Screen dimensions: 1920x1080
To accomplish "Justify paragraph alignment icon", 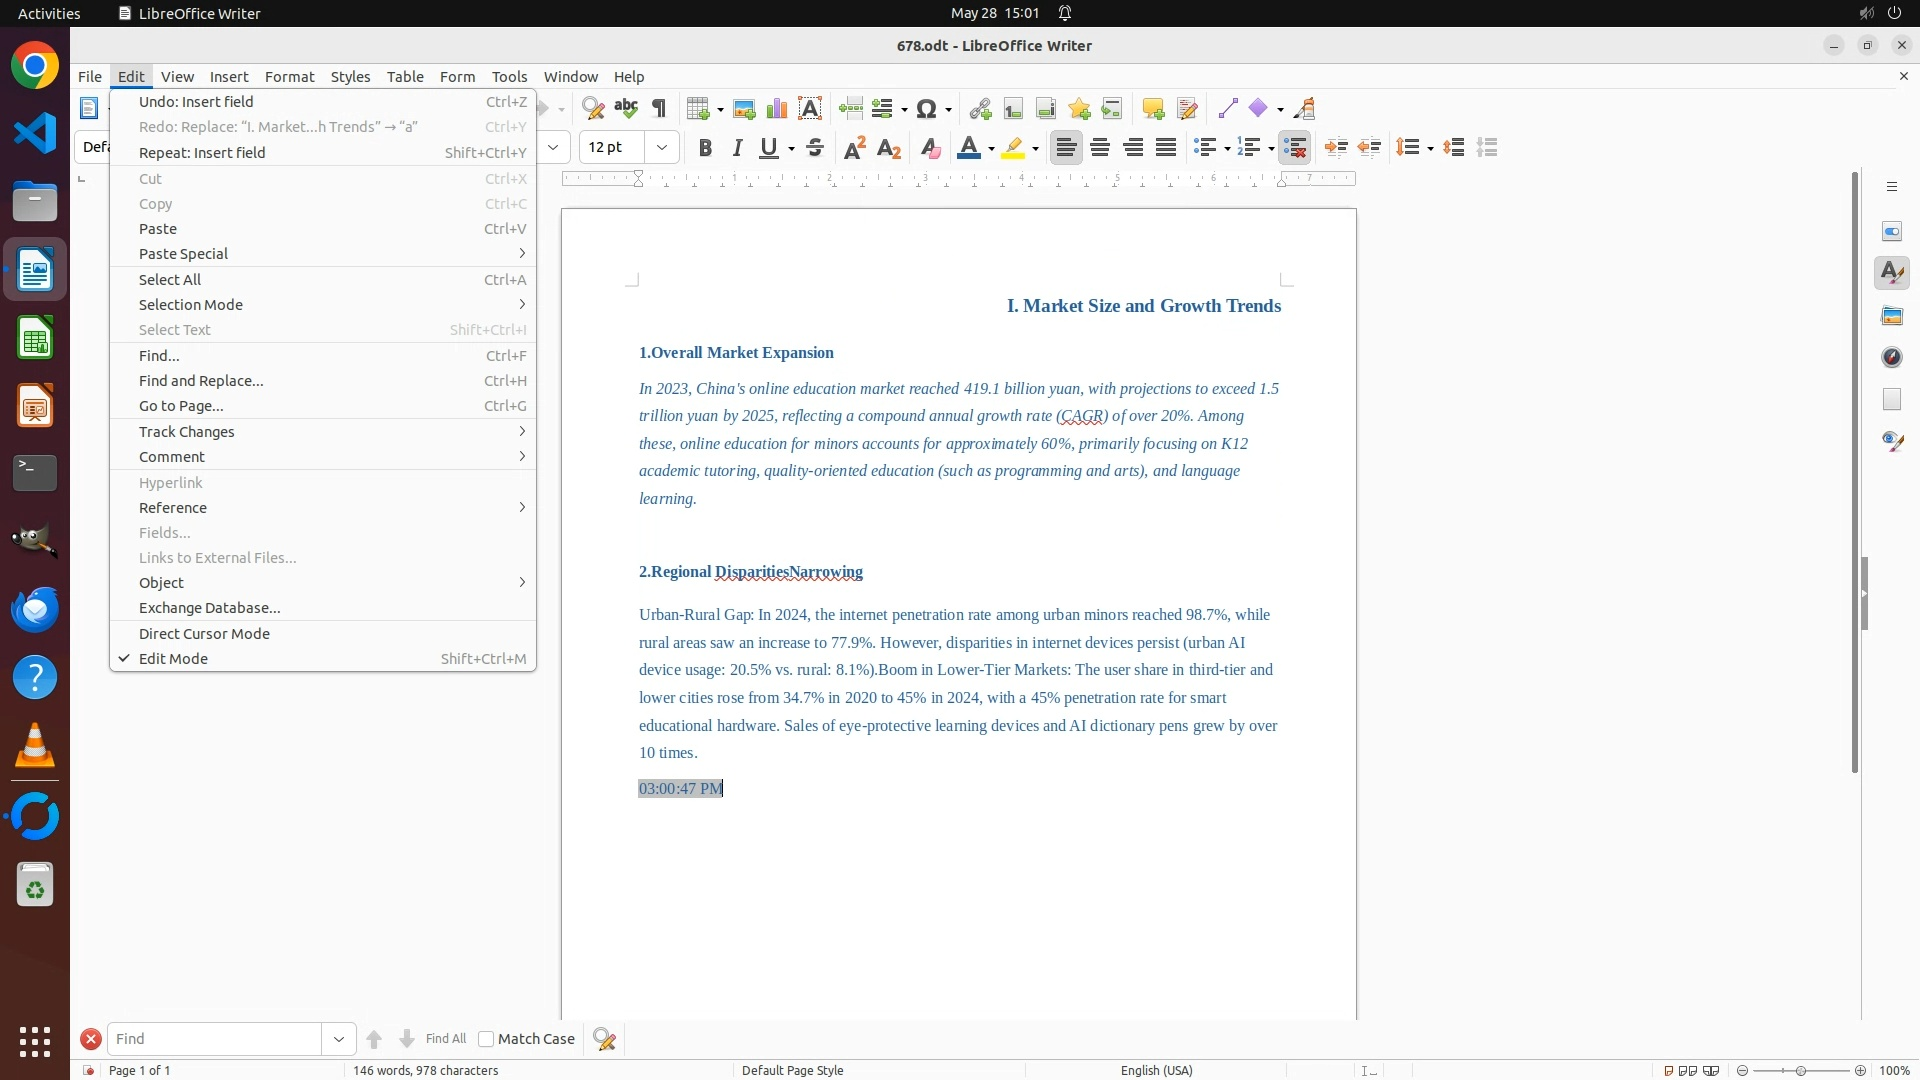I will tap(1166, 148).
